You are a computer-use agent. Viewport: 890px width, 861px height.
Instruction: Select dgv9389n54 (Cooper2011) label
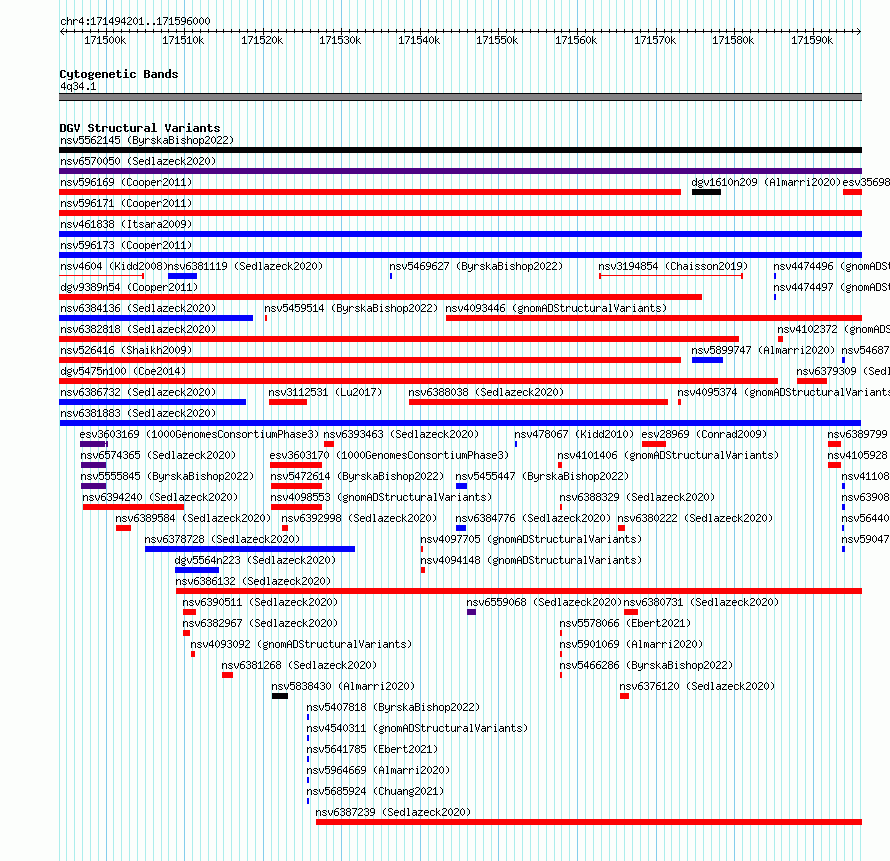129,287
